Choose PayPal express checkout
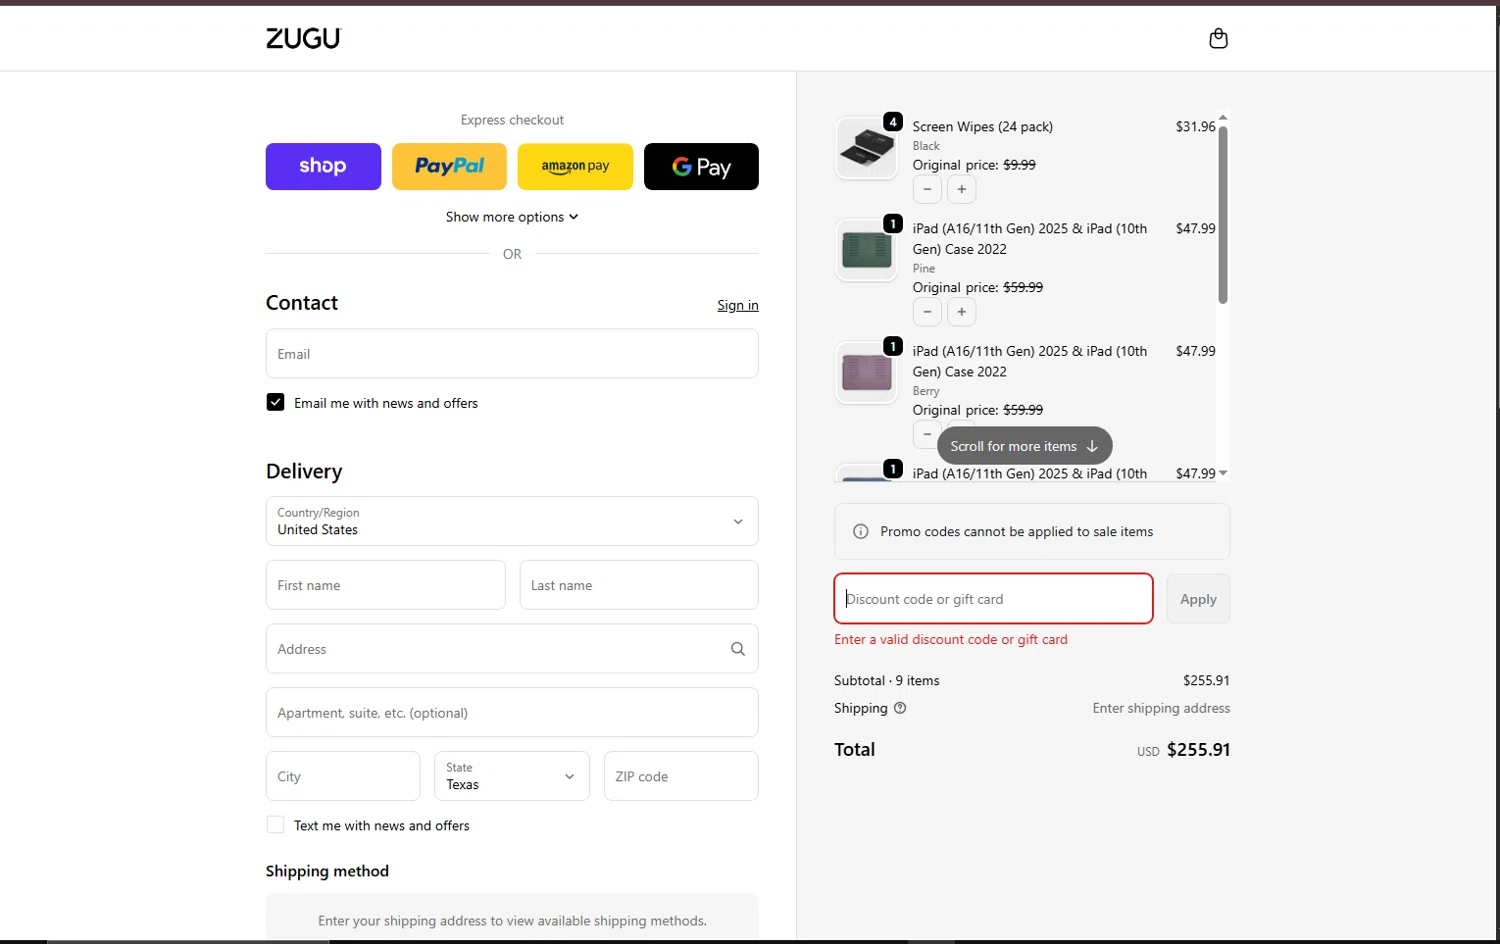 coord(449,166)
